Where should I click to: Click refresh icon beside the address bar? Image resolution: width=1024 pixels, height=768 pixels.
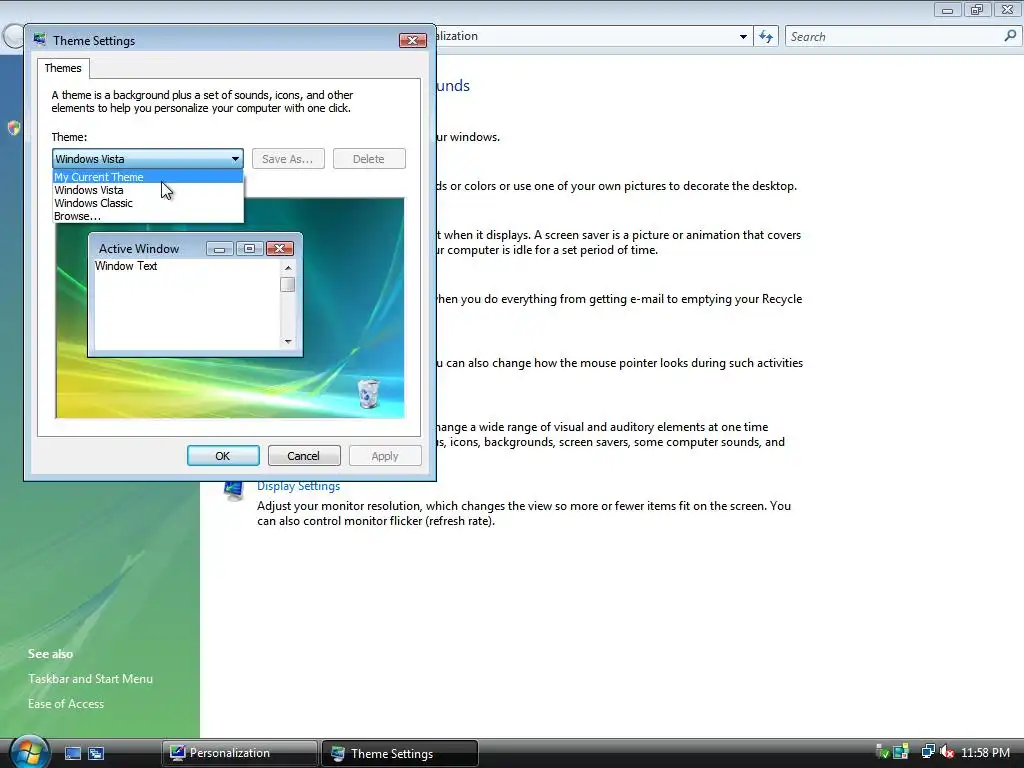[766, 37]
